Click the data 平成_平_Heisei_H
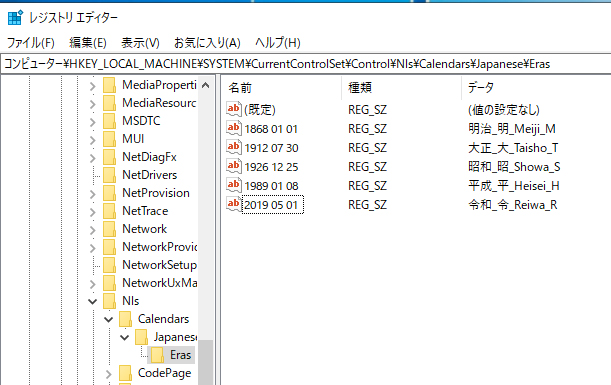The height and width of the screenshot is (385, 611). click(x=514, y=186)
